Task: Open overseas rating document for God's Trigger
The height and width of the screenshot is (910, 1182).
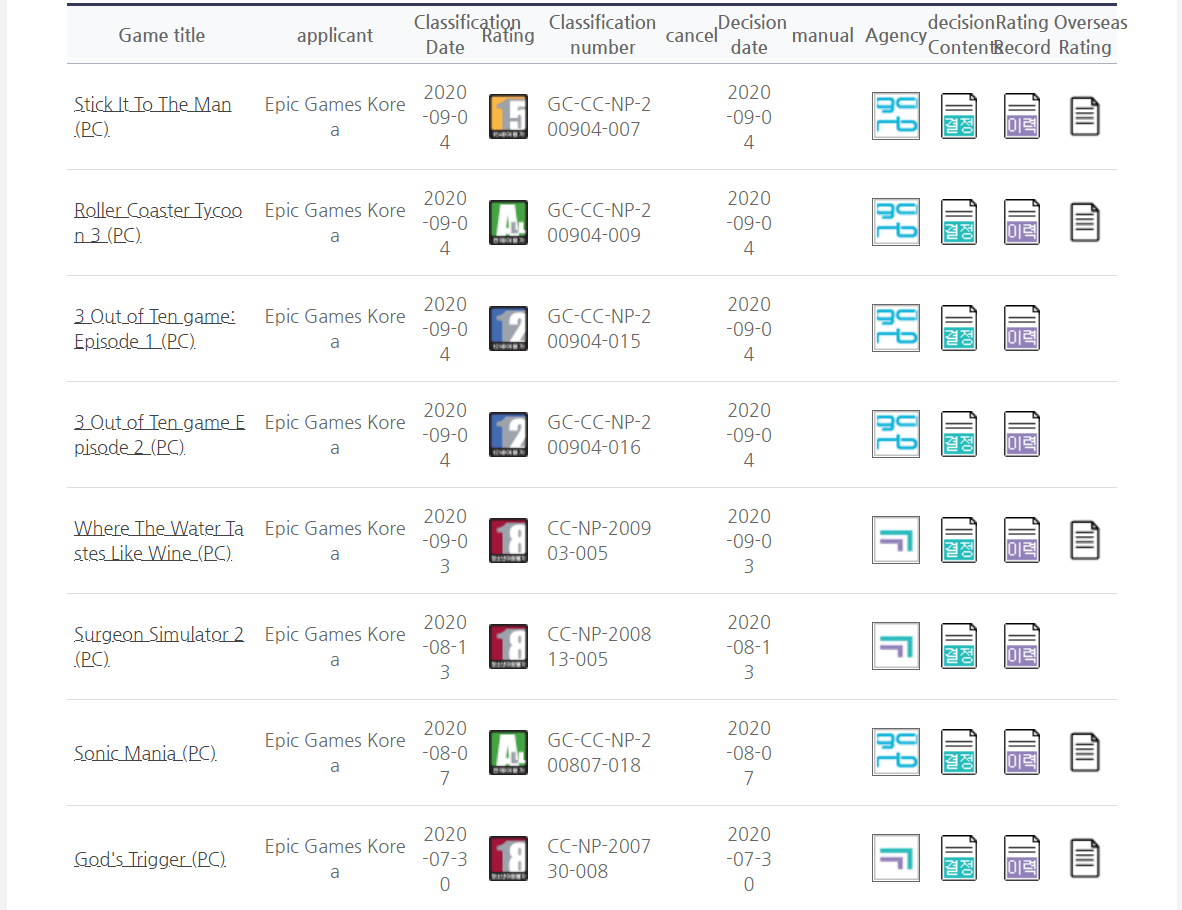Action: point(1085,859)
